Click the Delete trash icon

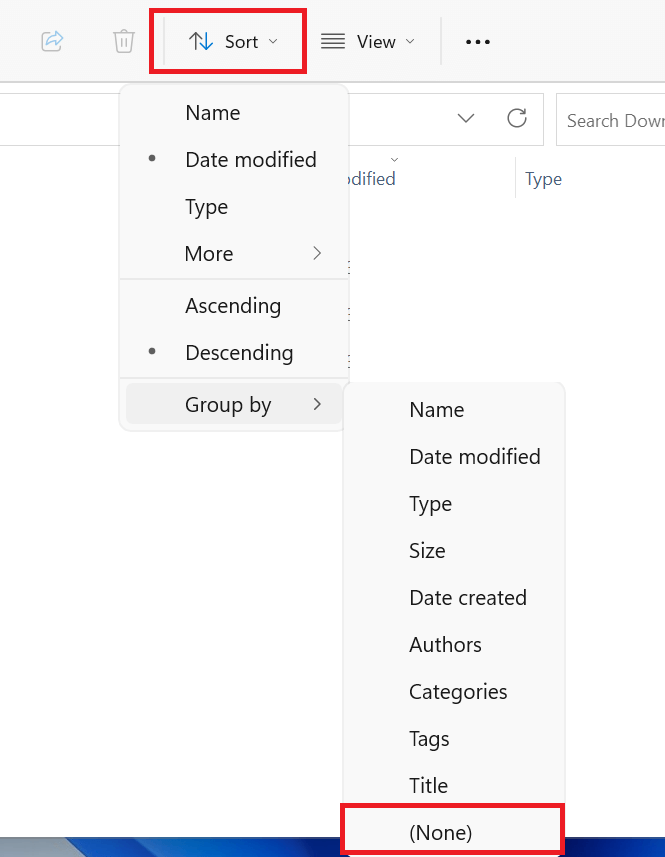123,41
